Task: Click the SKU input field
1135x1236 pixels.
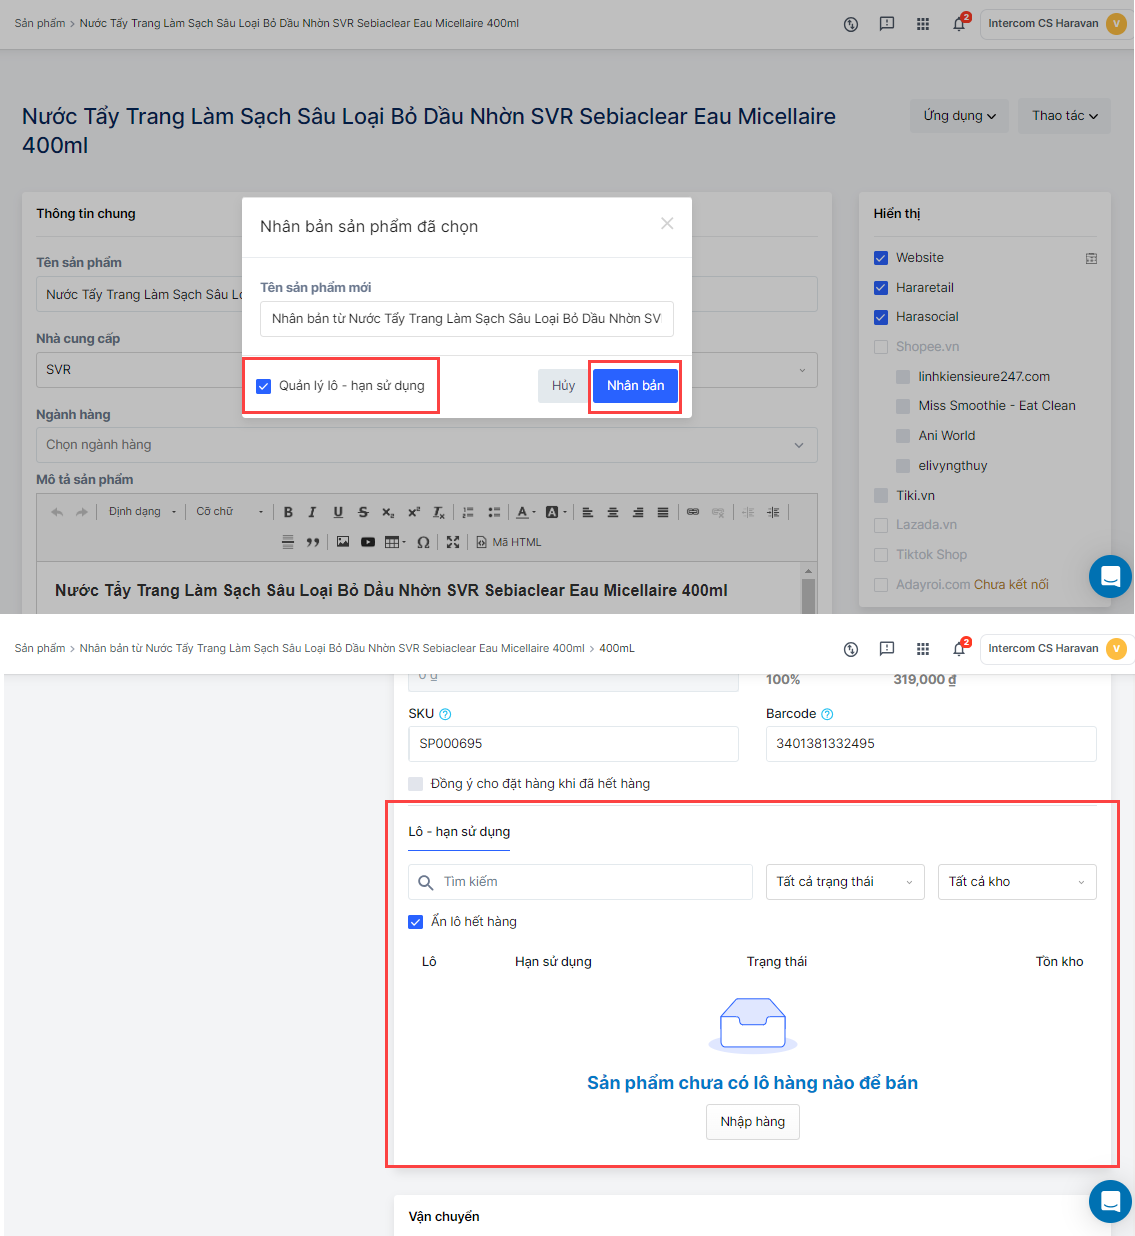Action: tap(573, 744)
